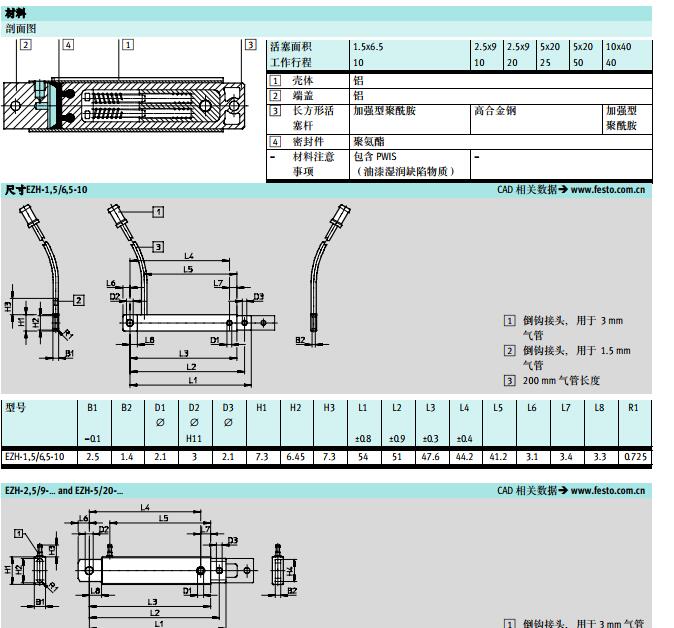Select the EZH-1,5/6,5-10 row label in table
The width and height of the screenshot is (674, 628).
tap(34, 456)
